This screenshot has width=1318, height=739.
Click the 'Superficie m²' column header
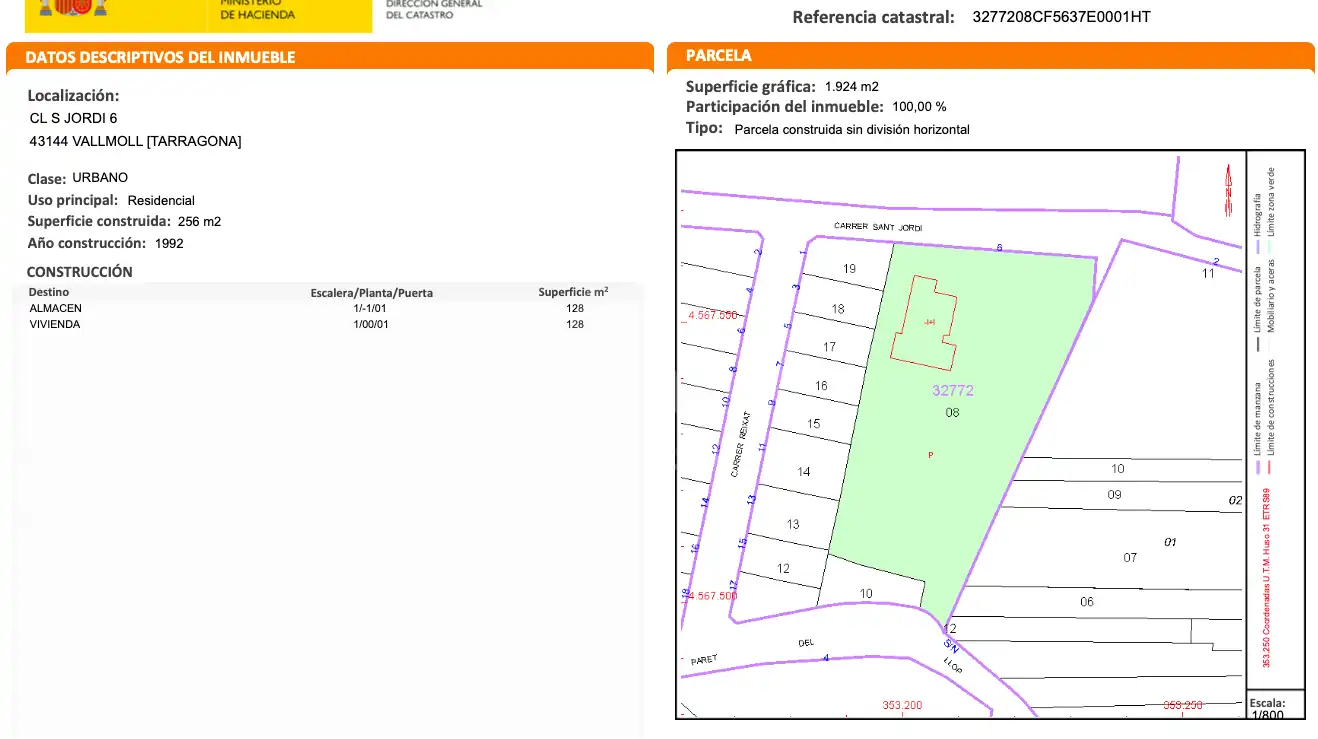[573, 291]
